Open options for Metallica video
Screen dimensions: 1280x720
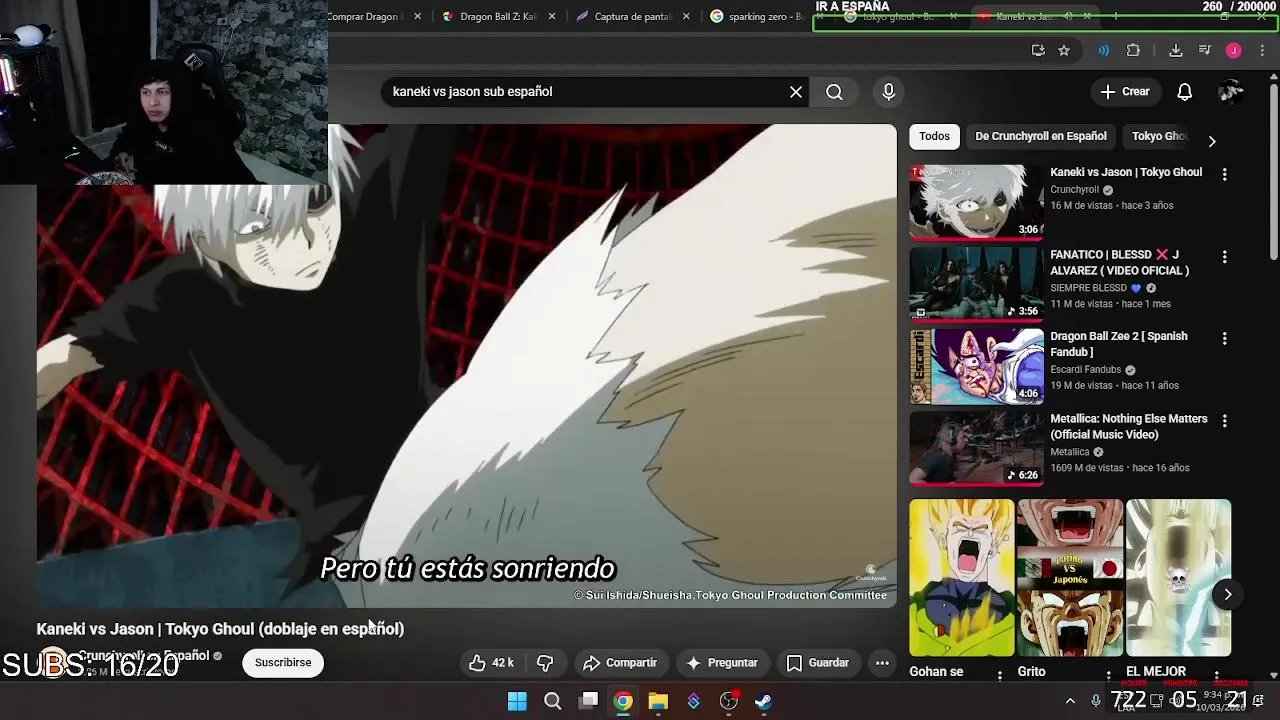coord(1224,421)
